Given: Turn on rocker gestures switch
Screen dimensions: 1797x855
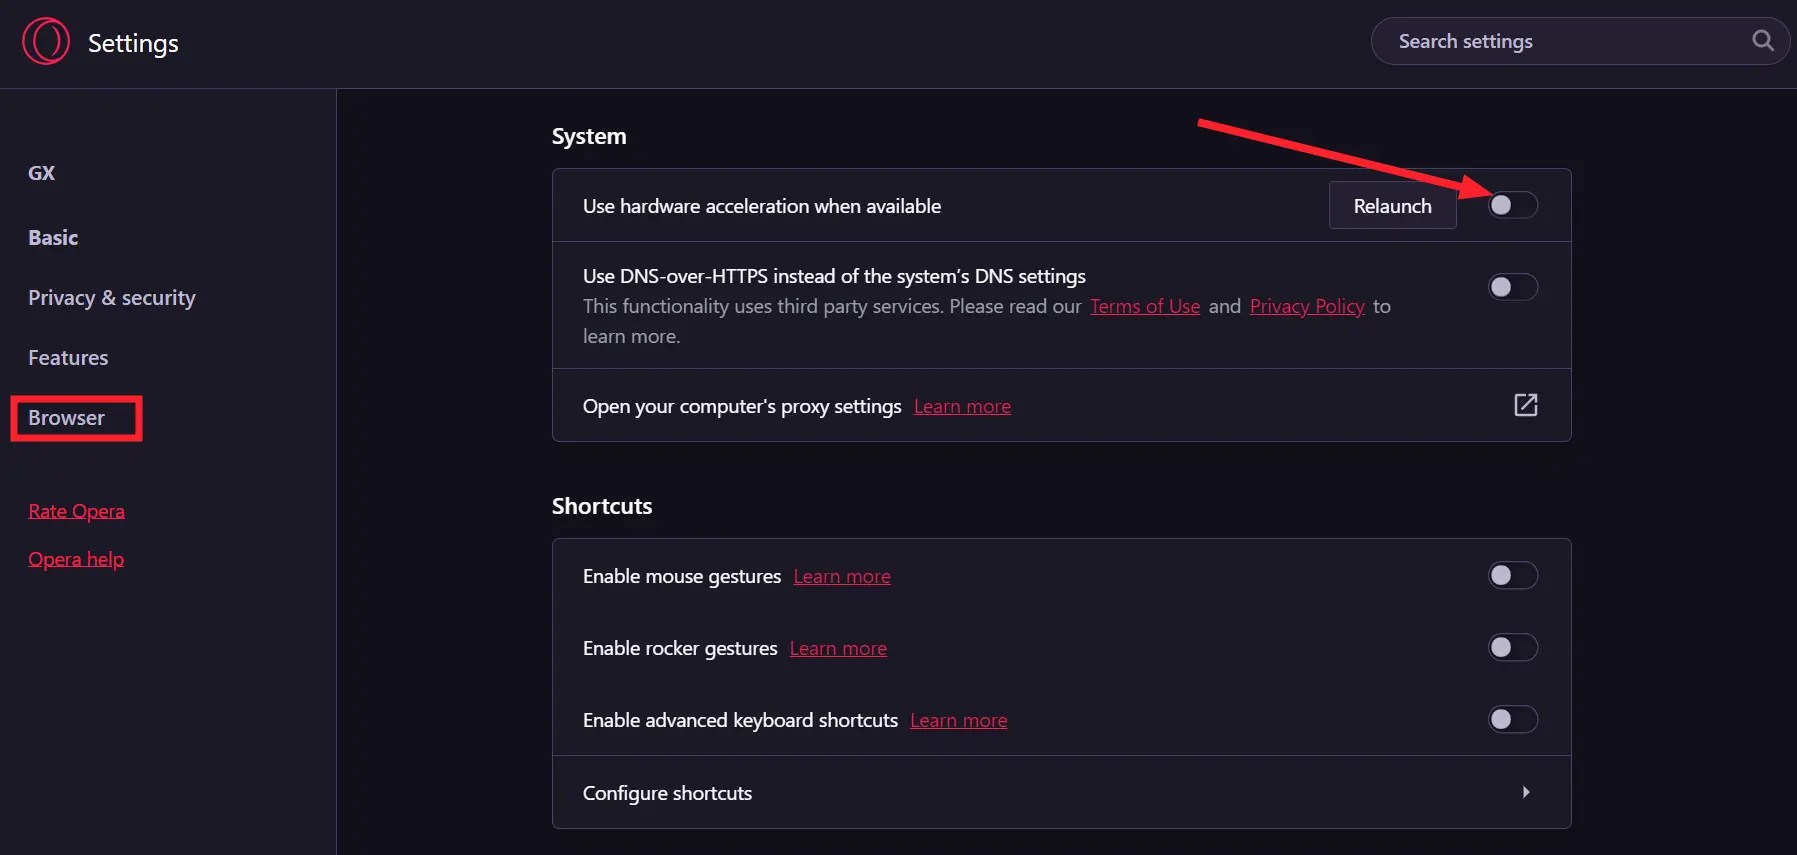Looking at the screenshot, I should coord(1512,647).
